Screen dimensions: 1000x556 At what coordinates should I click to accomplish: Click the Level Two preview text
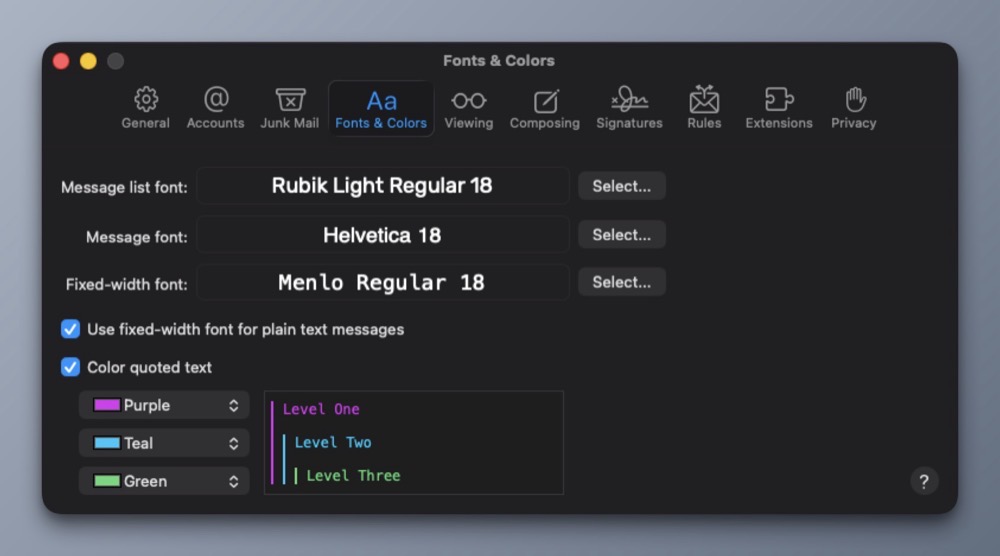pos(333,443)
